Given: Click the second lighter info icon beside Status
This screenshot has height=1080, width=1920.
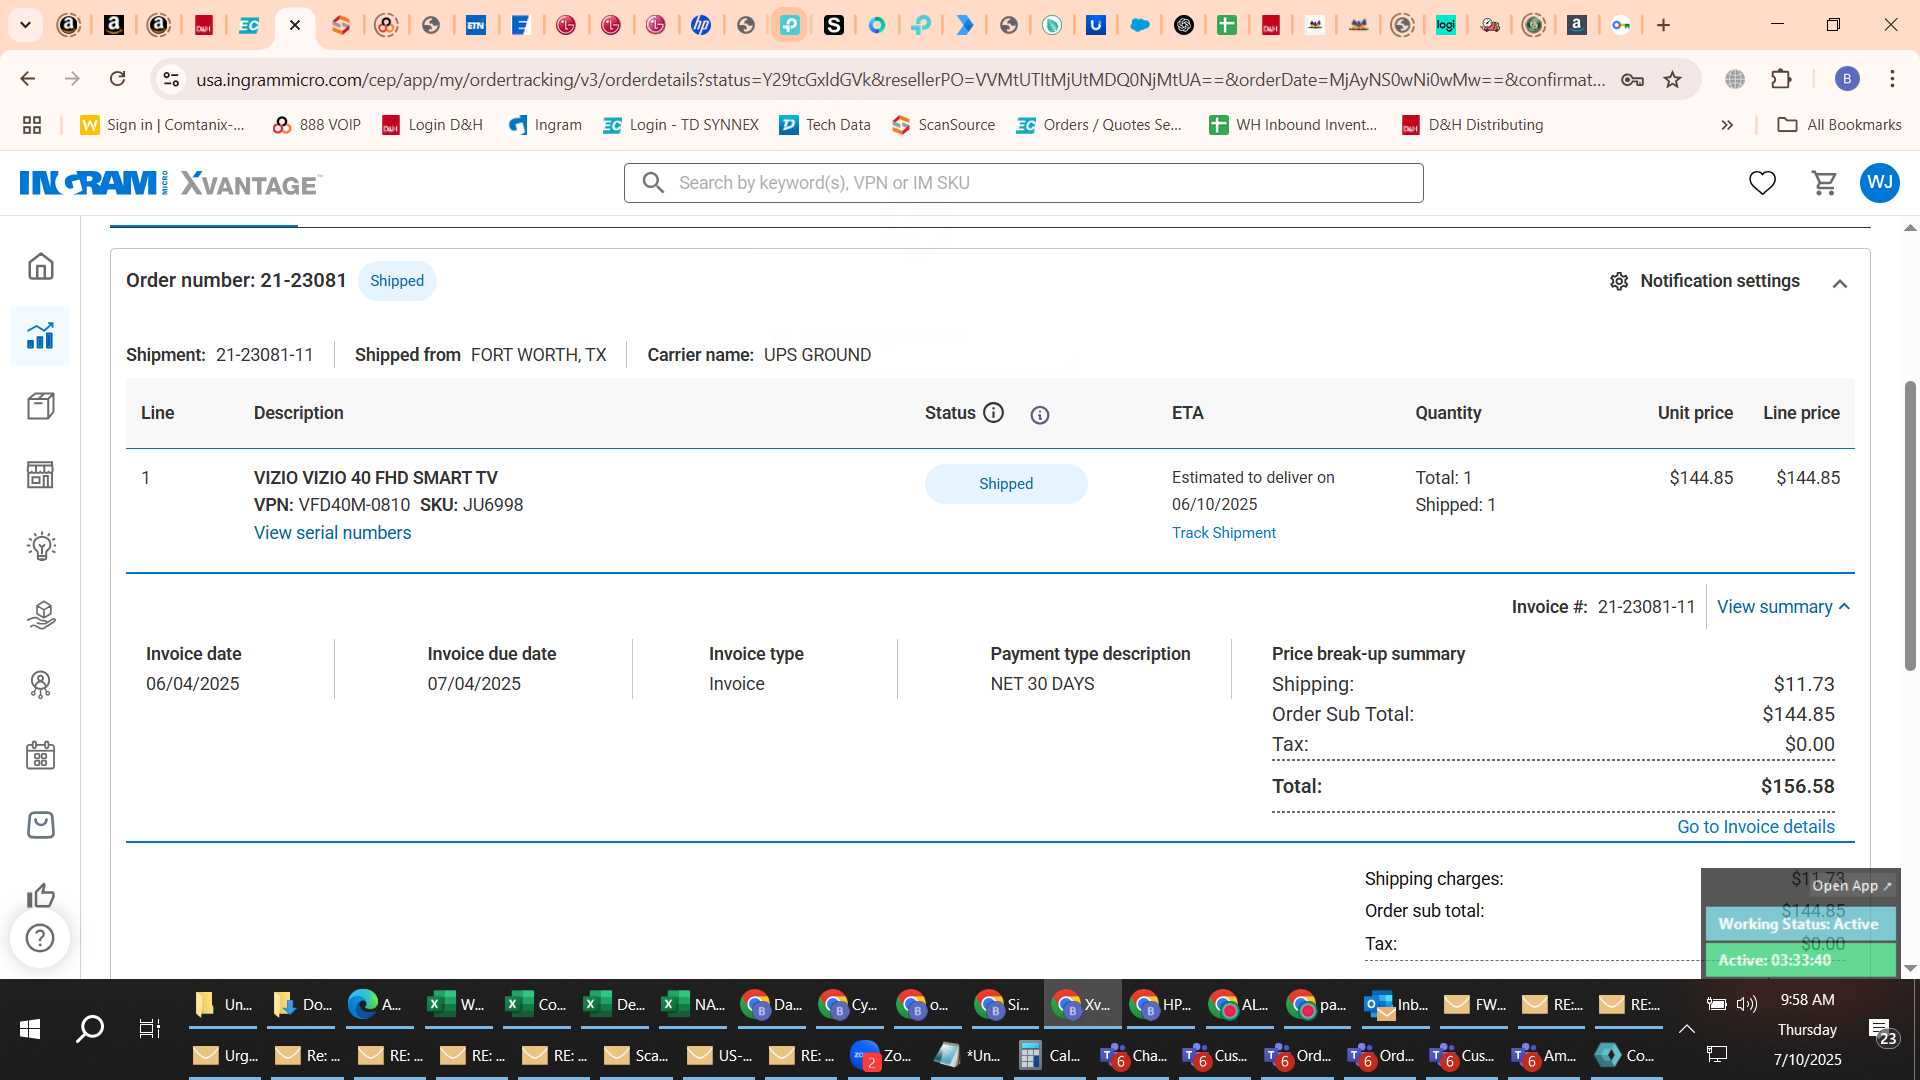Looking at the screenshot, I should pyautogui.click(x=1040, y=415).
